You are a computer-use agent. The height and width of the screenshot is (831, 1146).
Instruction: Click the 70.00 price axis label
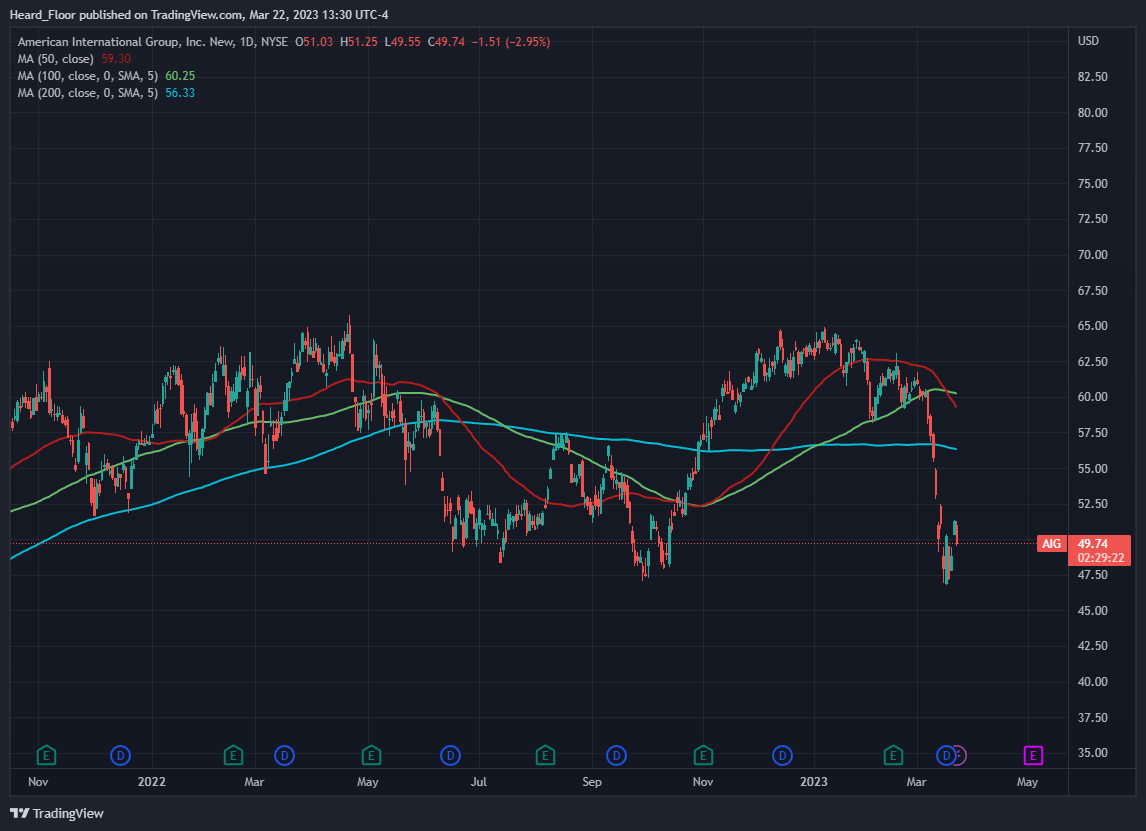[1093, 254]
